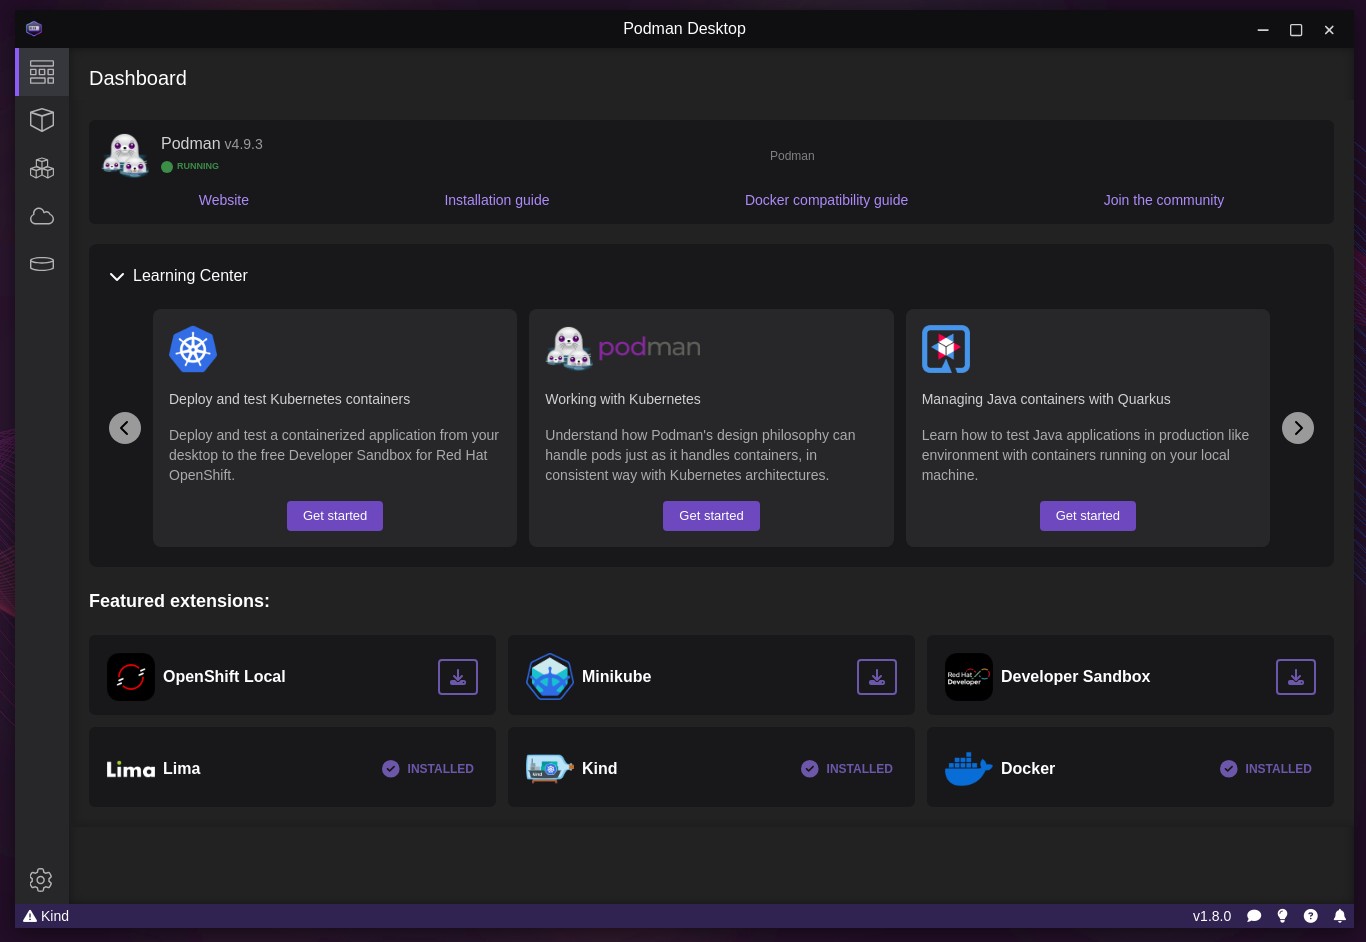Click the Podman Desktop logo in title bar
This screenshot has height=942, width=1366.
(34, 29)
